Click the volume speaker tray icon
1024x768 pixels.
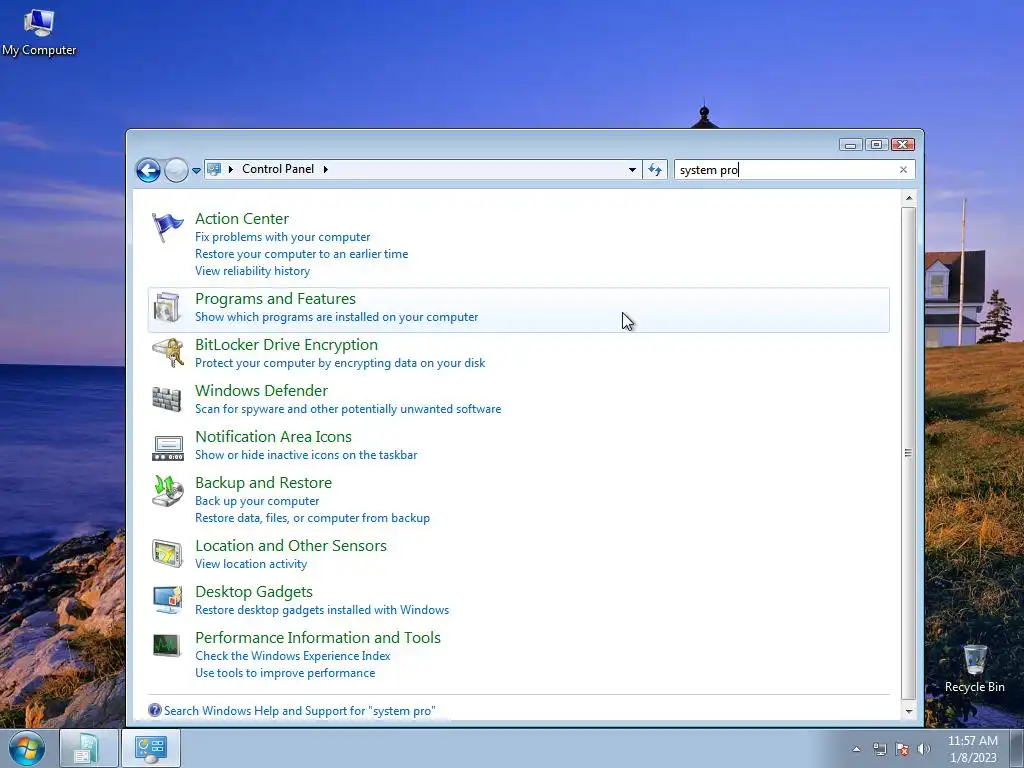click(923, 749)
